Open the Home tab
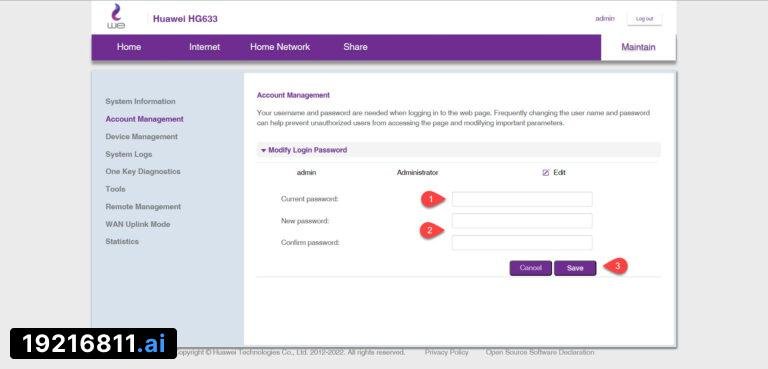Screen dimensions: 768x369 [129, 47]
